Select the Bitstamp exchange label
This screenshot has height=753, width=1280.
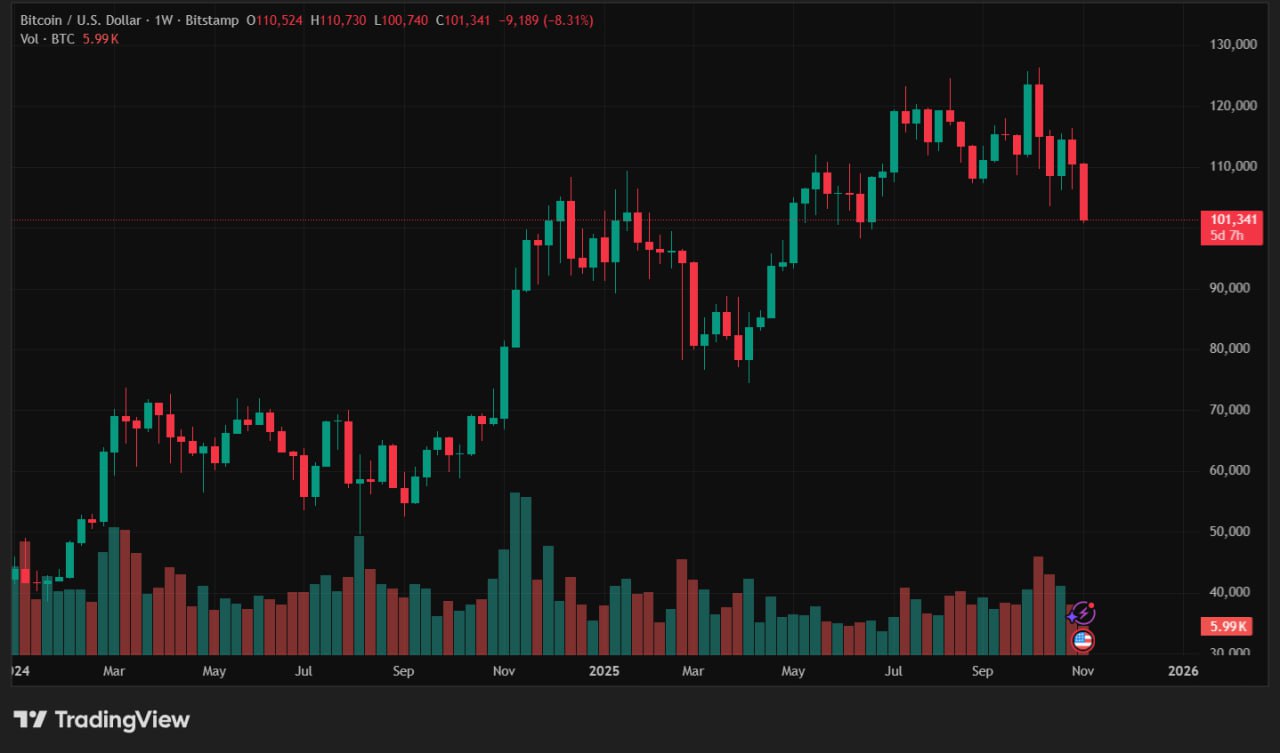click(x=207, y=20)
